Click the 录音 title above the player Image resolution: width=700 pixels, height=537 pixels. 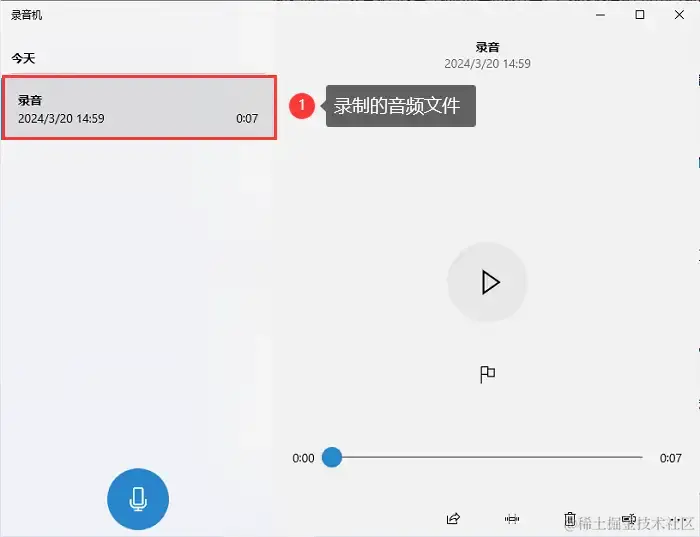coord(488,47)
